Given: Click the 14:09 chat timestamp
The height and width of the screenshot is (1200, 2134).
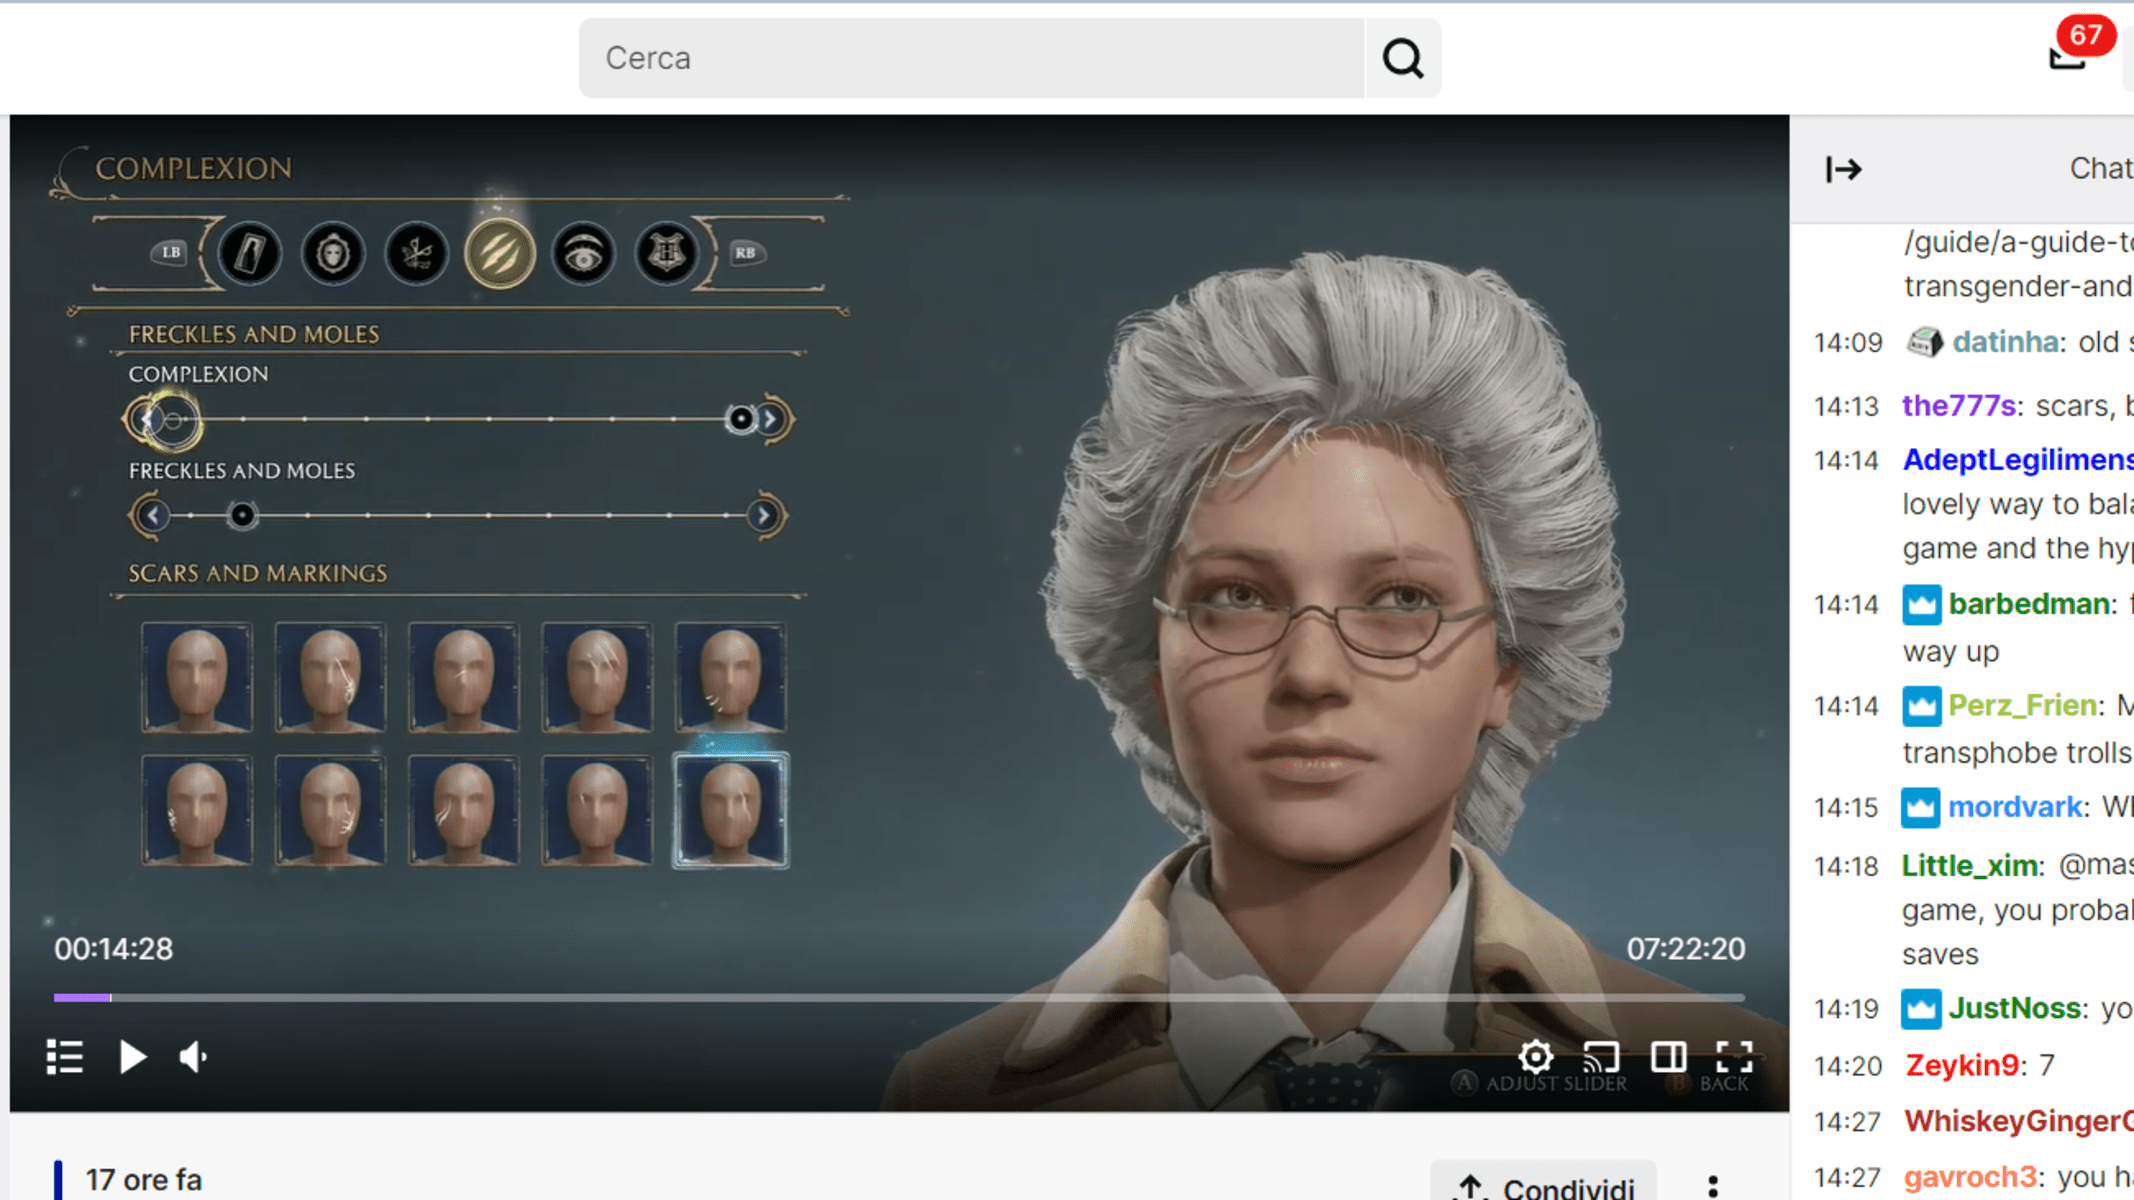Looking at the screenshot, I should (1848, 343).
